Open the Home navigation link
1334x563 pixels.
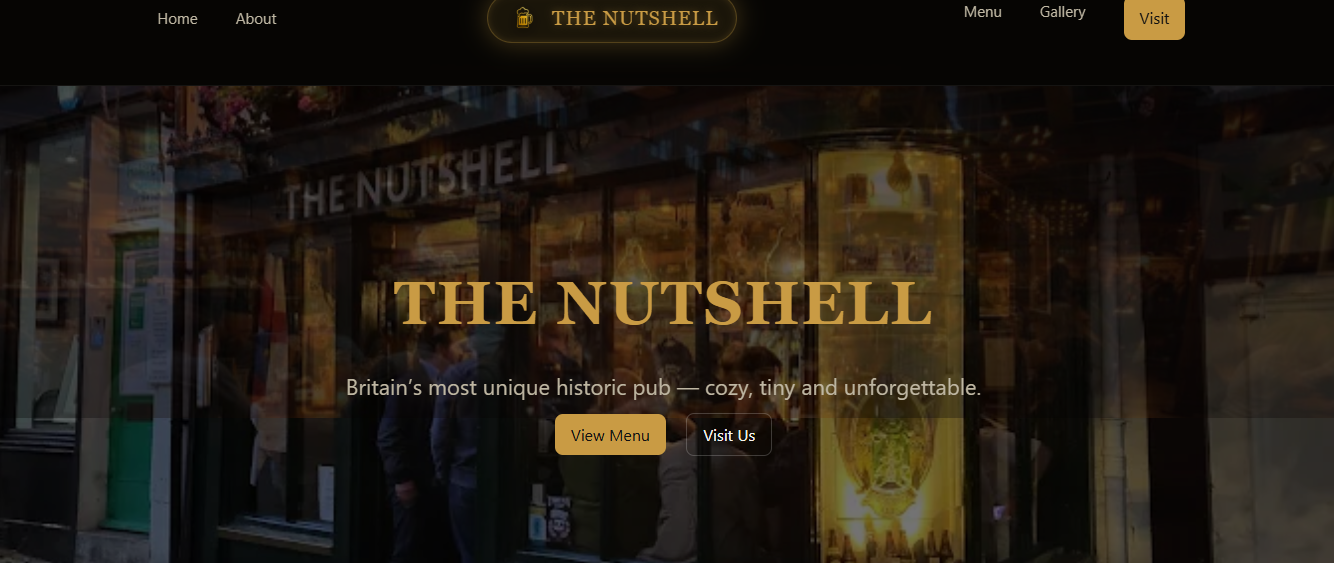click(x=177, y=19)
